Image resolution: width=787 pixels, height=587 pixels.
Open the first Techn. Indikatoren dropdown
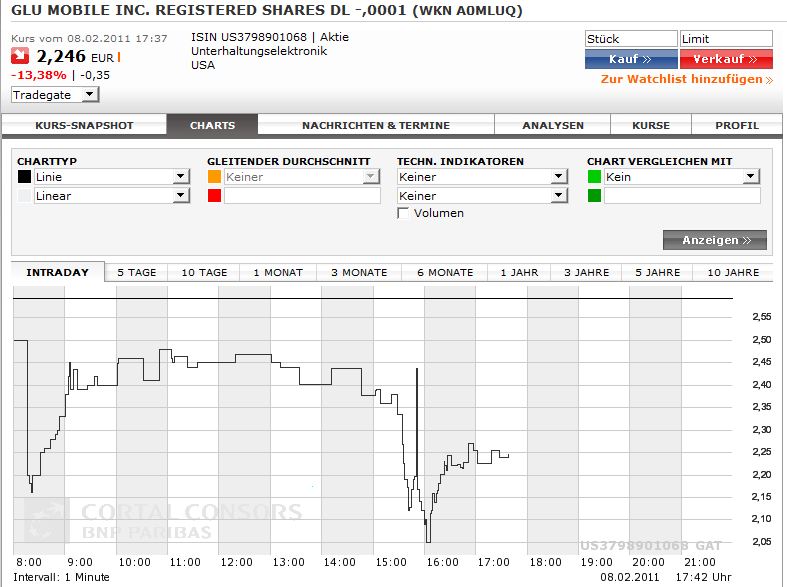pyautogui.click(x=482, y=177)
